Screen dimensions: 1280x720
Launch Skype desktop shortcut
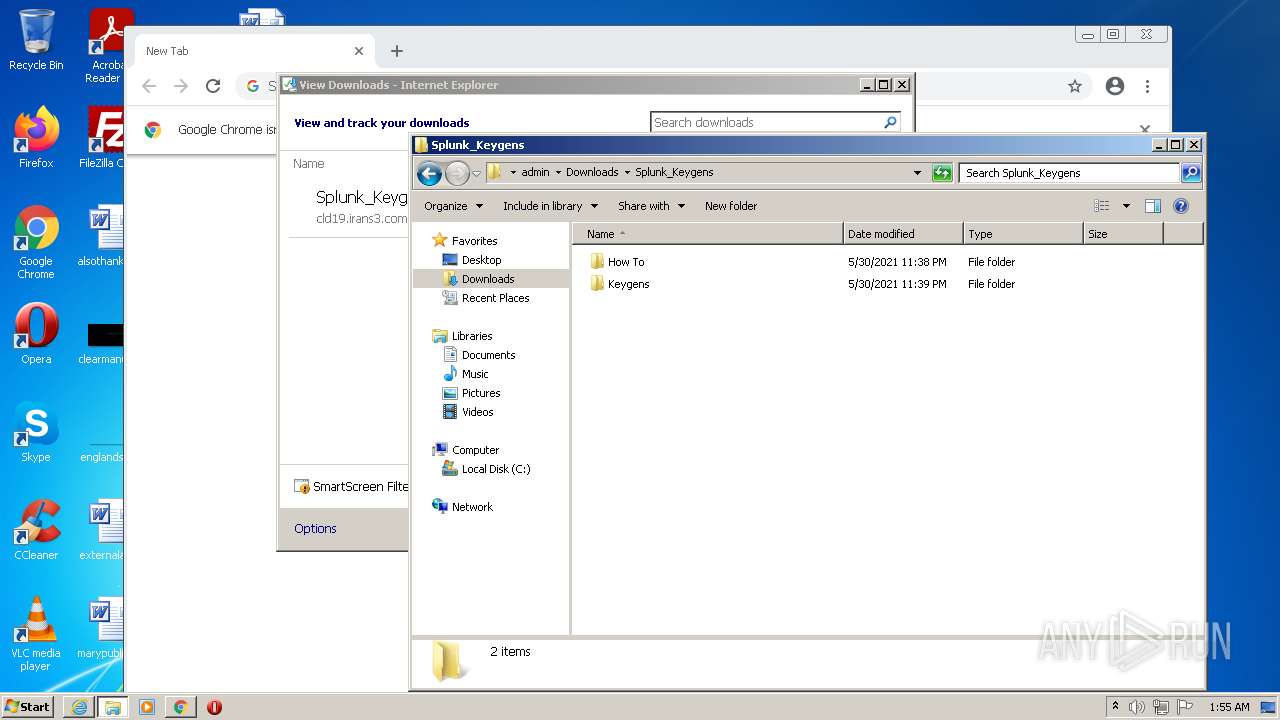point(36,432)
